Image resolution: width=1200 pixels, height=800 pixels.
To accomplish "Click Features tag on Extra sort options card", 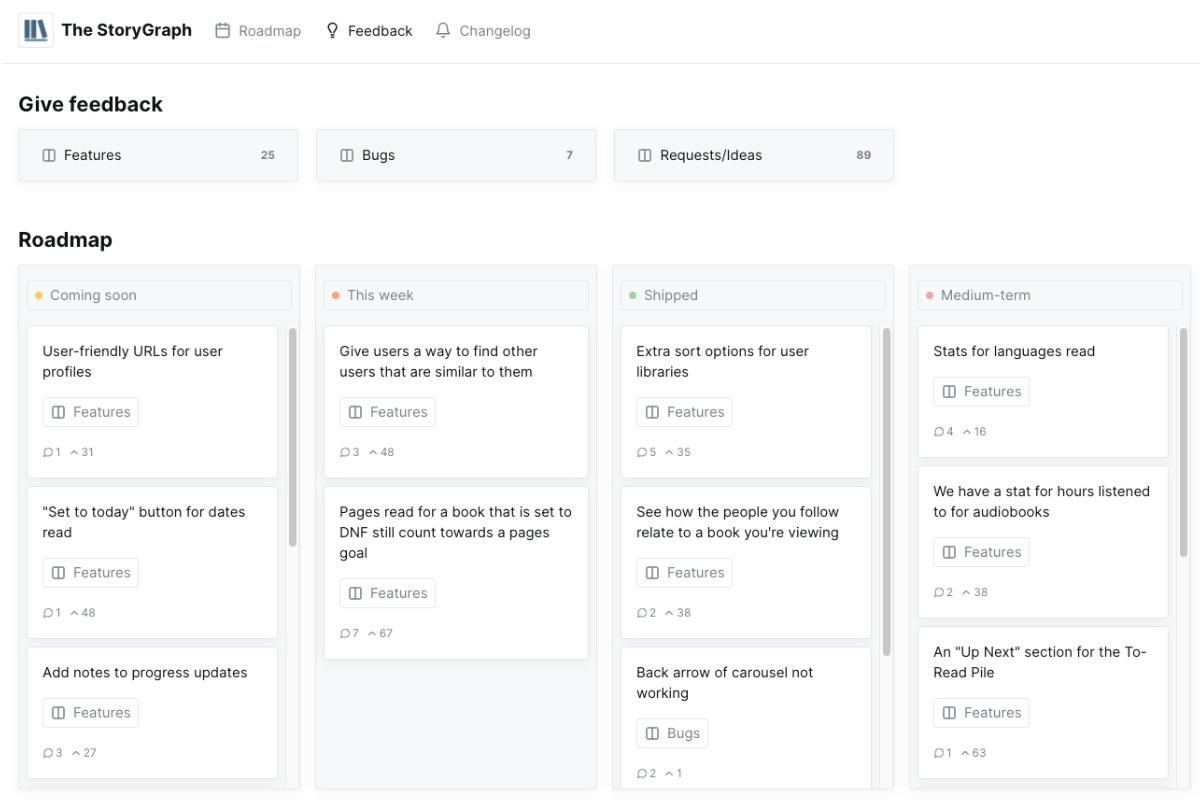I will [x=684, y=412].
